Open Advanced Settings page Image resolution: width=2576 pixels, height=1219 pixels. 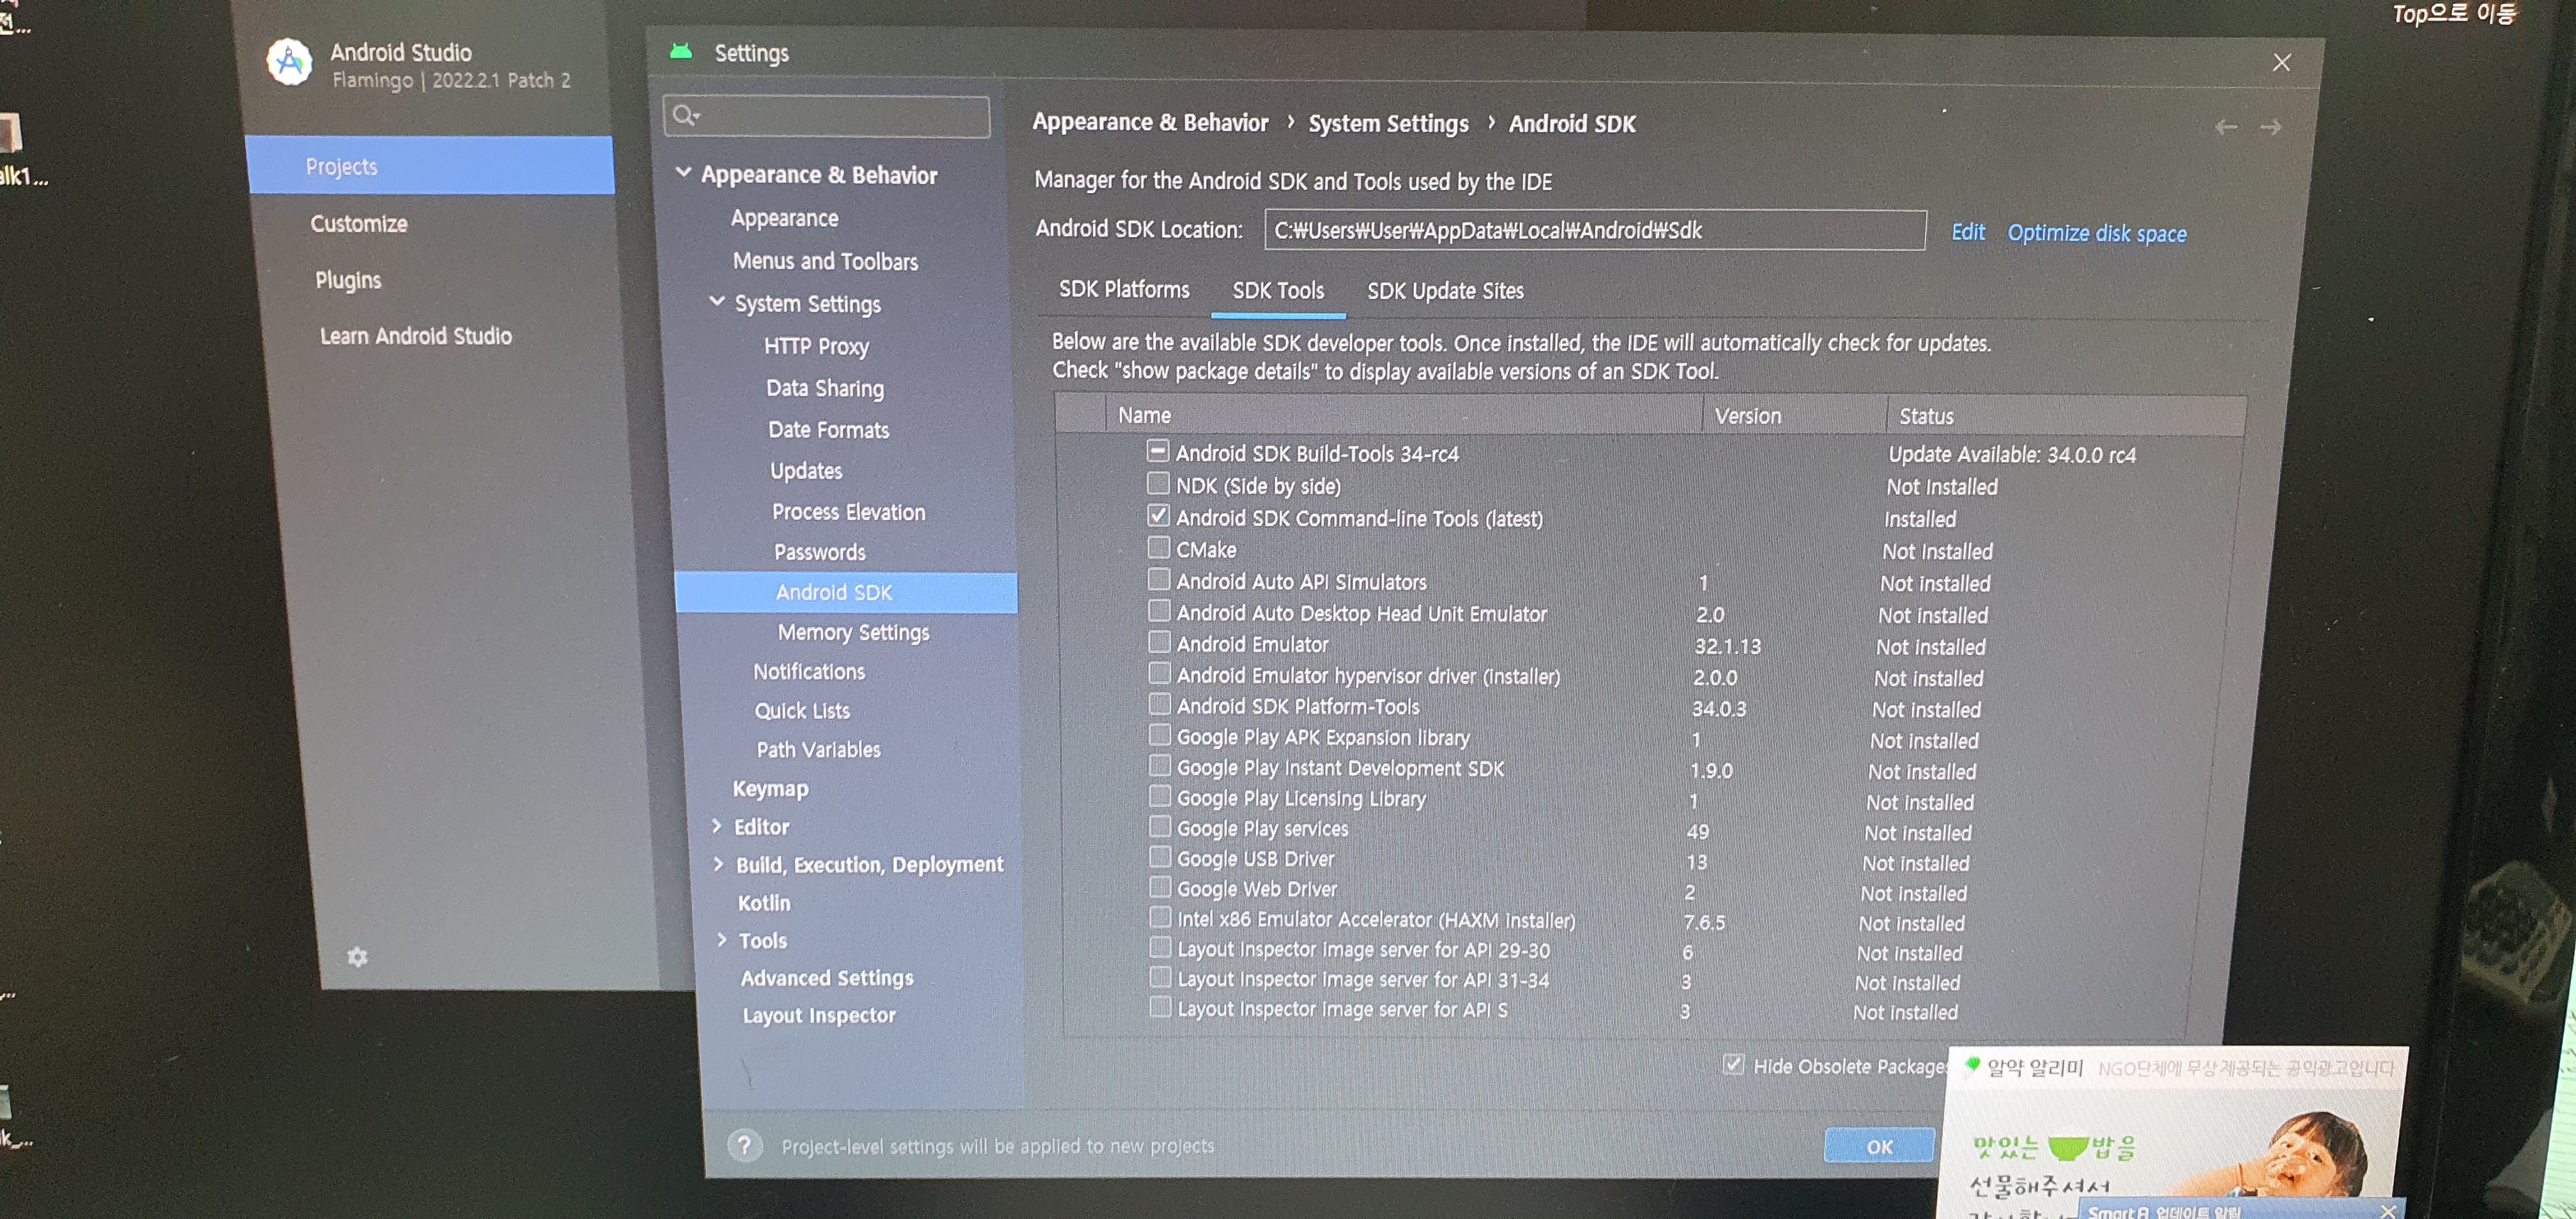click(x=826, y=978)
